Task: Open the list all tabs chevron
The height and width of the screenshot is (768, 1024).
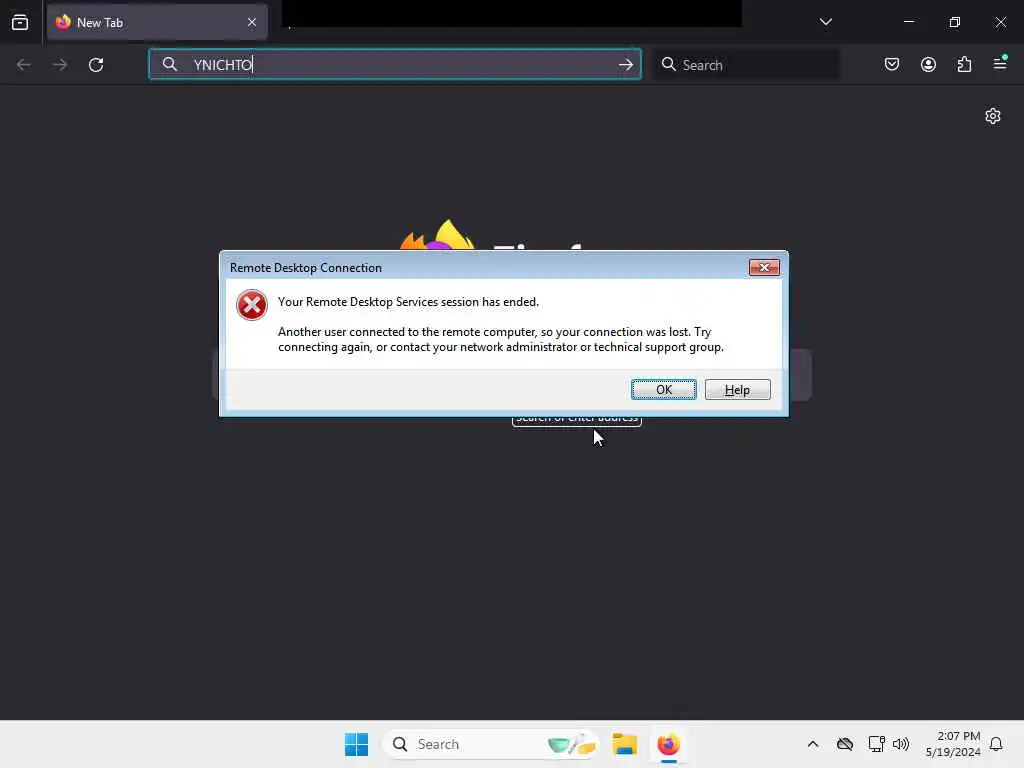Action: click(x=825, y=22)
